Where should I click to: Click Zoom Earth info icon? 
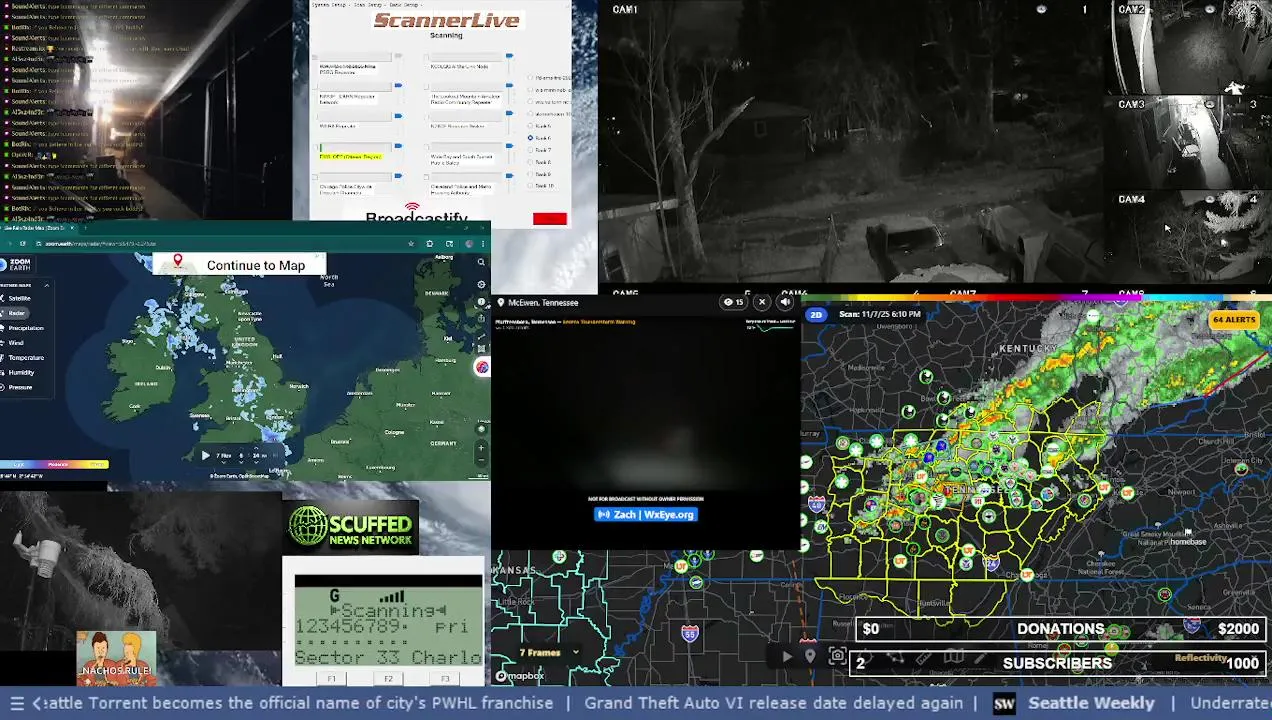(481, 302)
